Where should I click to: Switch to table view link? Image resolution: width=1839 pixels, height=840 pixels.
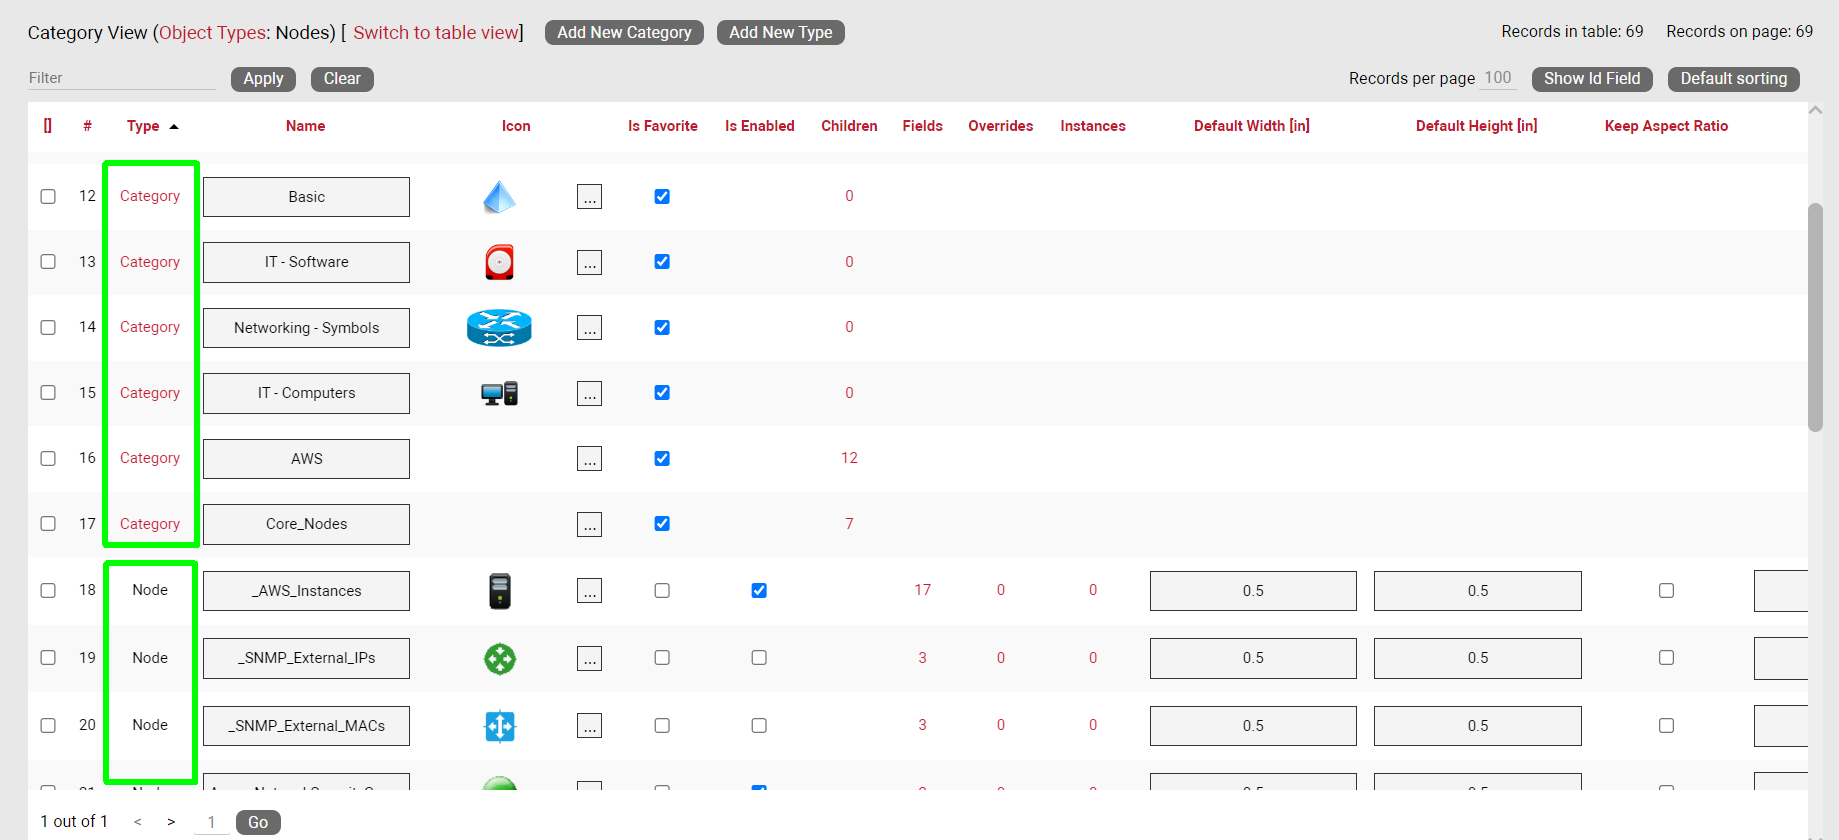(436, 33)
